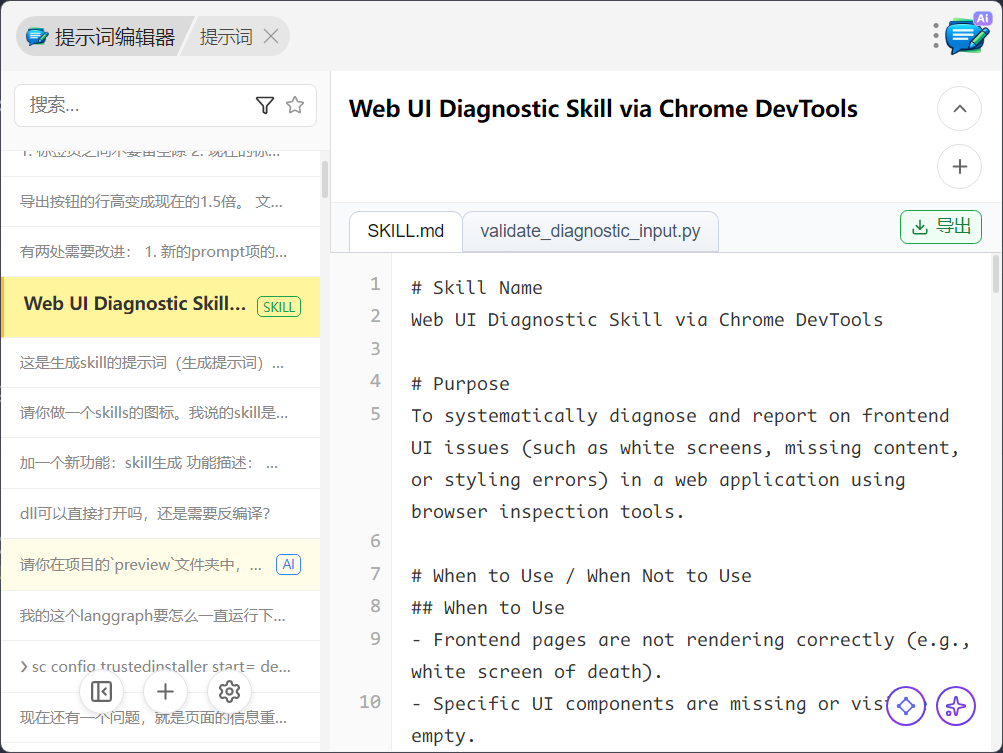
Task: Click the round plus button below the chevron
Action: pyautogui.click(x=959, y=166)
